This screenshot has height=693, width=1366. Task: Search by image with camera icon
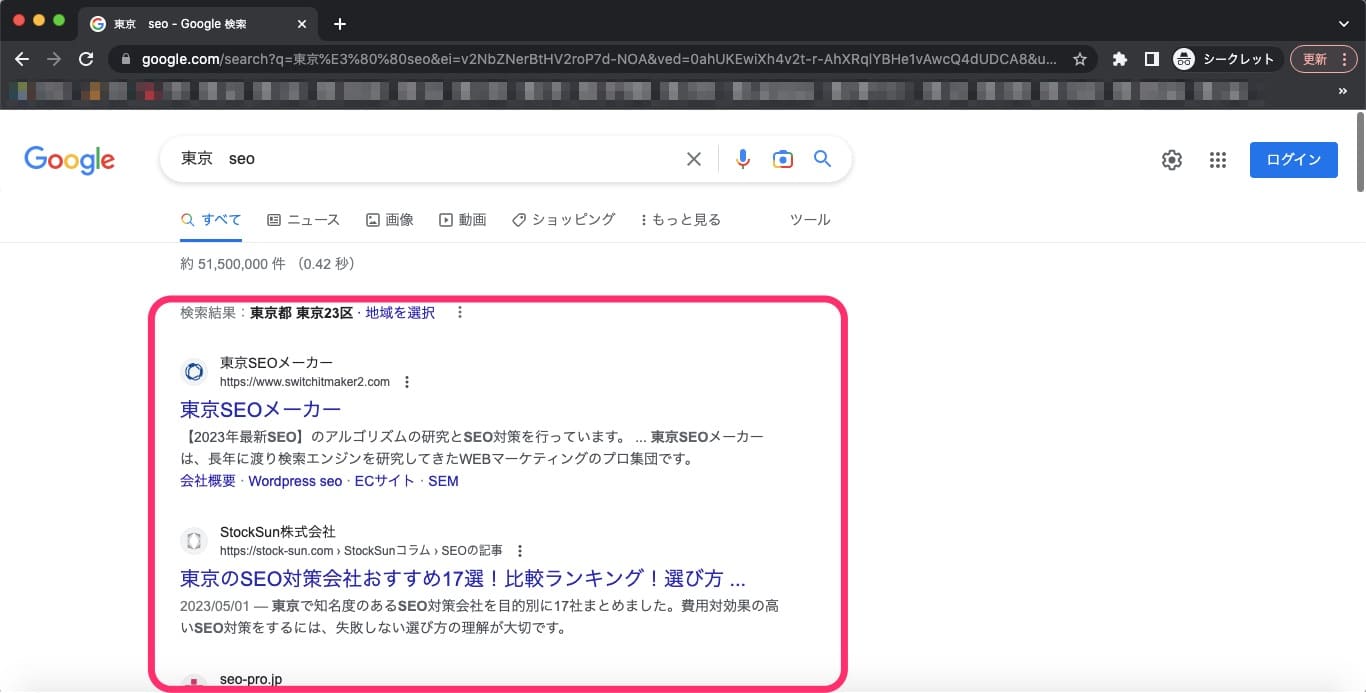pyautogui.click(x=782, y=159)
